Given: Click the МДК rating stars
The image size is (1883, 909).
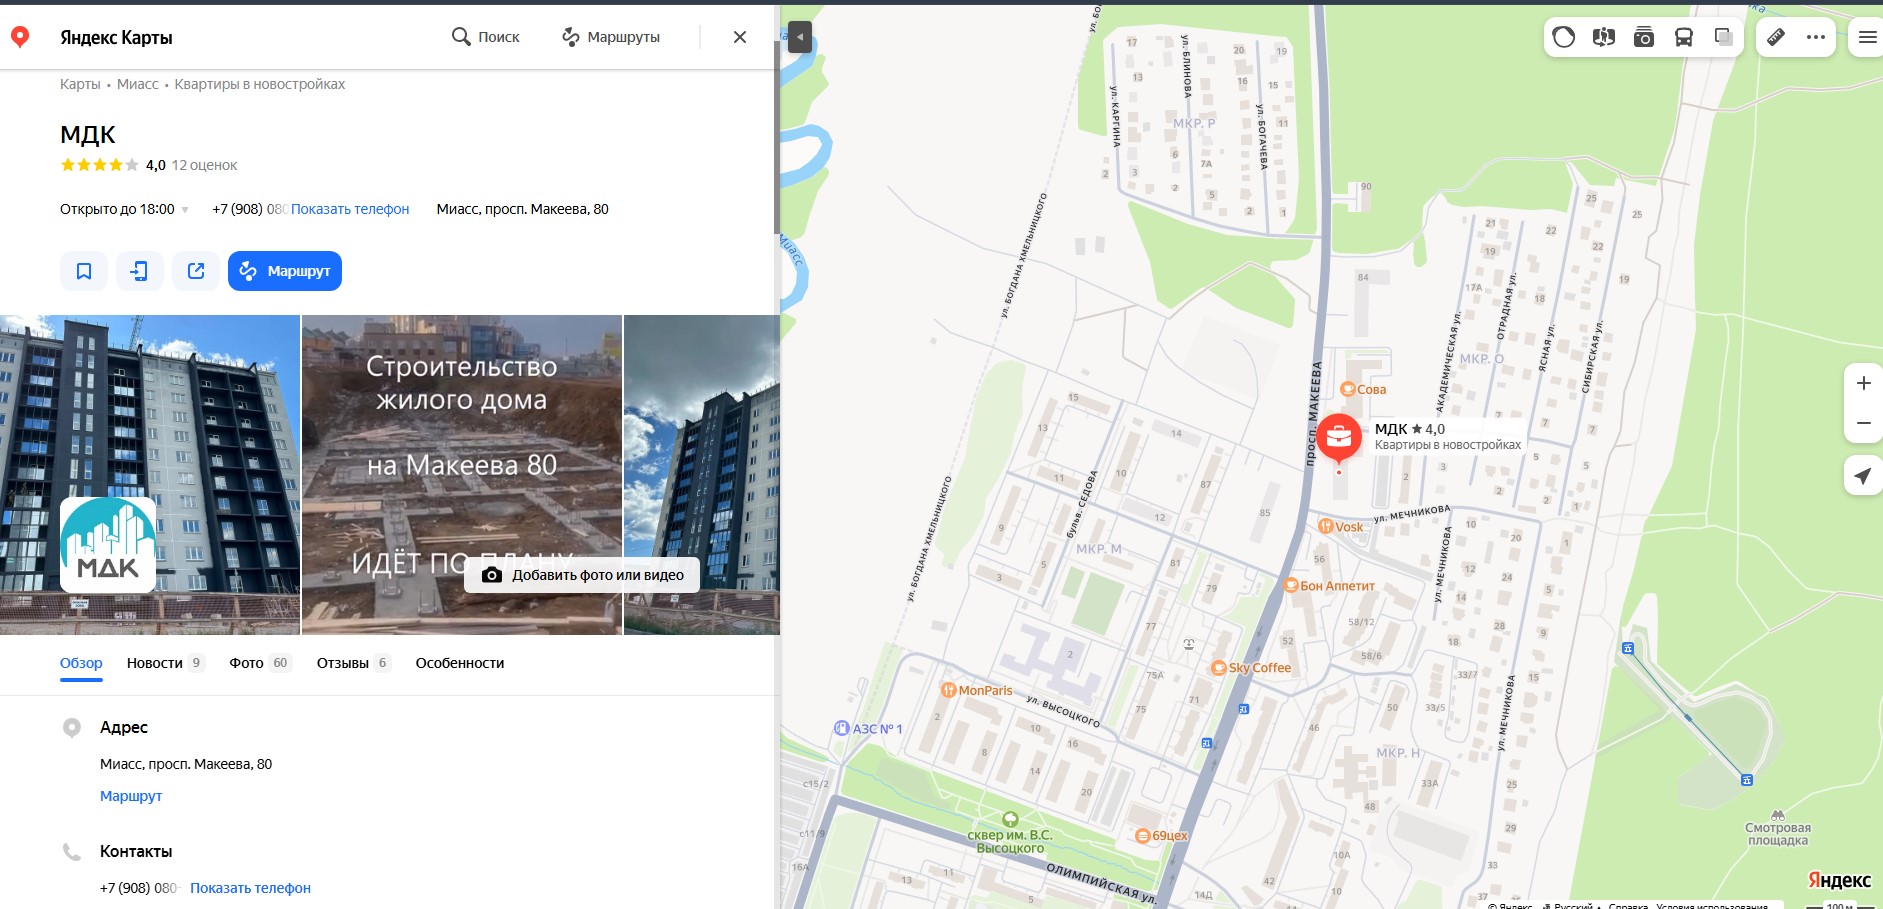Looking at the screenshot, I should pos(100,165).
